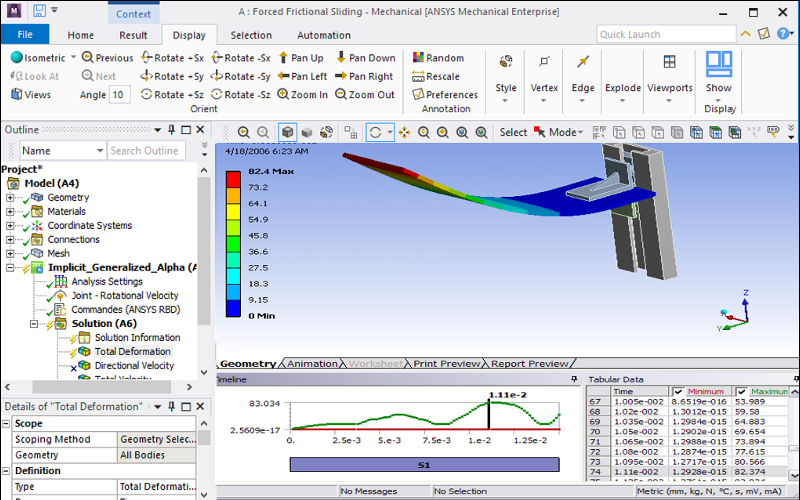Click the Angle value field

pyautogui.click(x=119, y=95)
